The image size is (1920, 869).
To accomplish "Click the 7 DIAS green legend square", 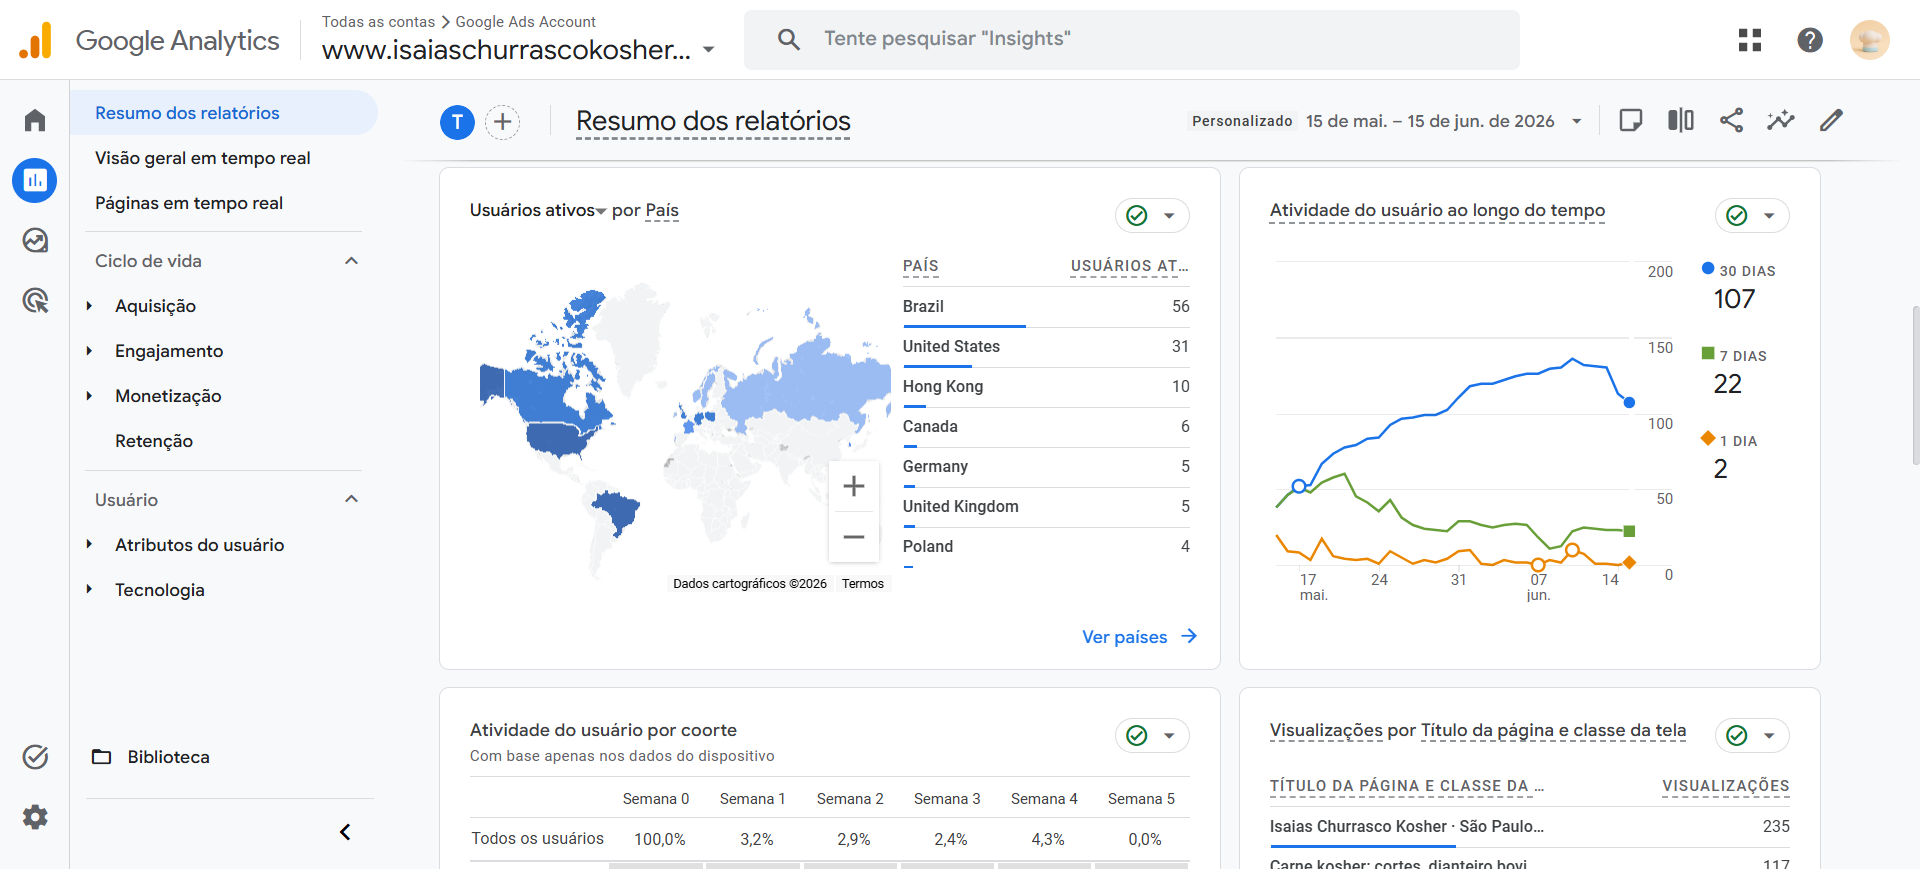I will 1708,353.
